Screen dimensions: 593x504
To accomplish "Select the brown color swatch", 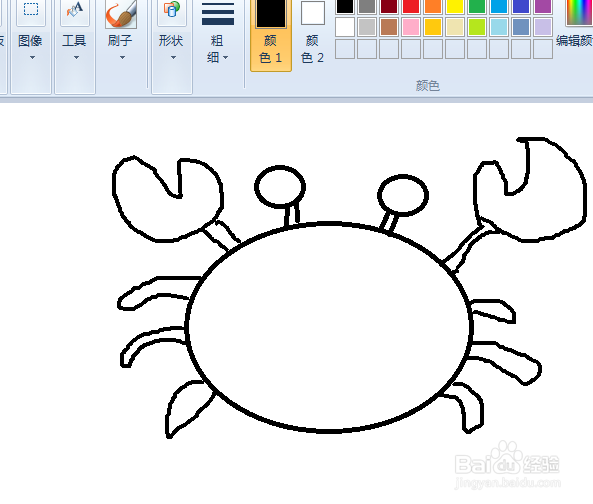I will [389, 27].
